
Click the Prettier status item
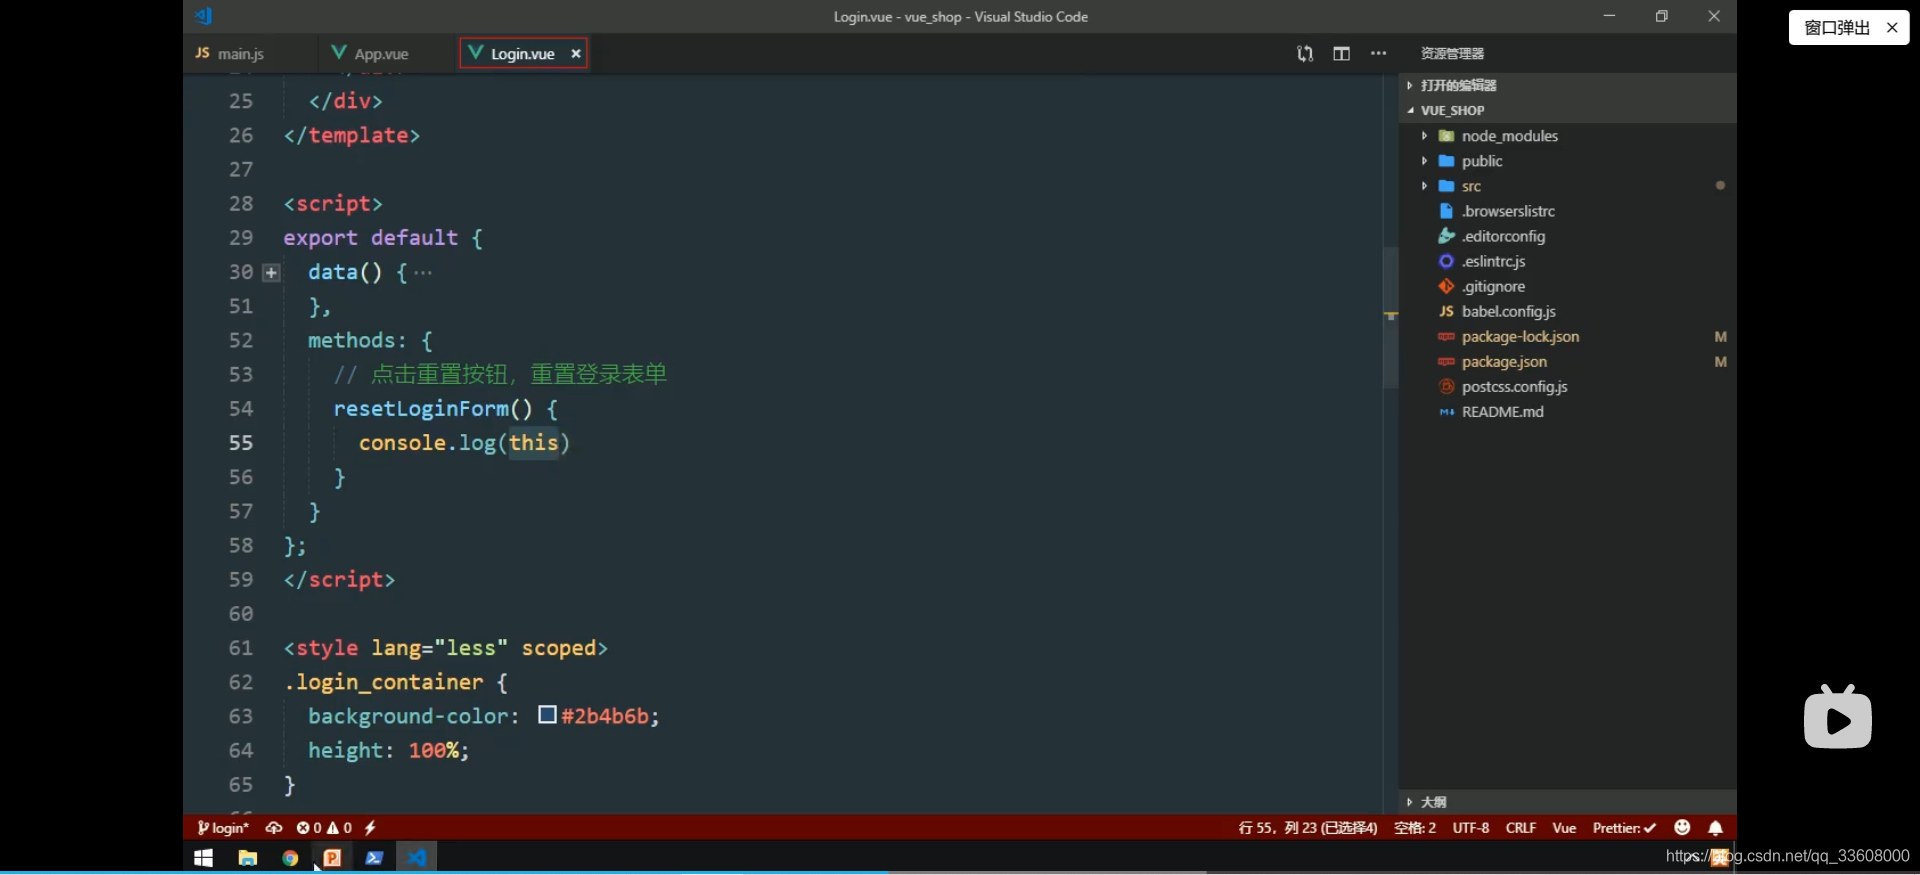(x=1624, y=828)
